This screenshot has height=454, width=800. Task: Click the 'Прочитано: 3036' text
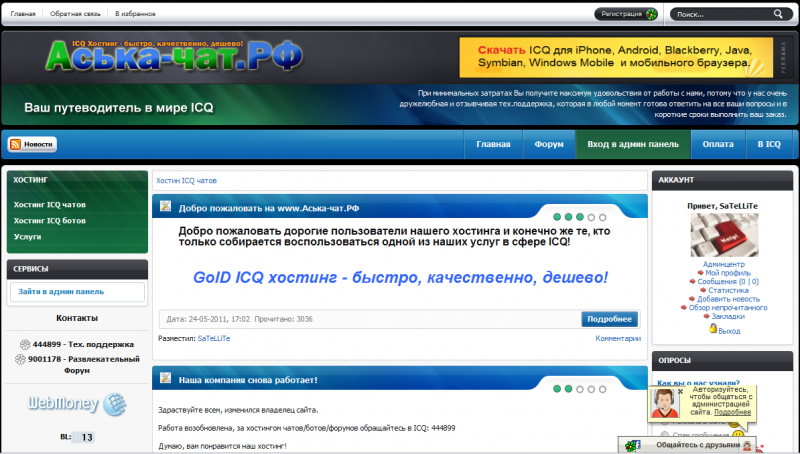point(284,319)
